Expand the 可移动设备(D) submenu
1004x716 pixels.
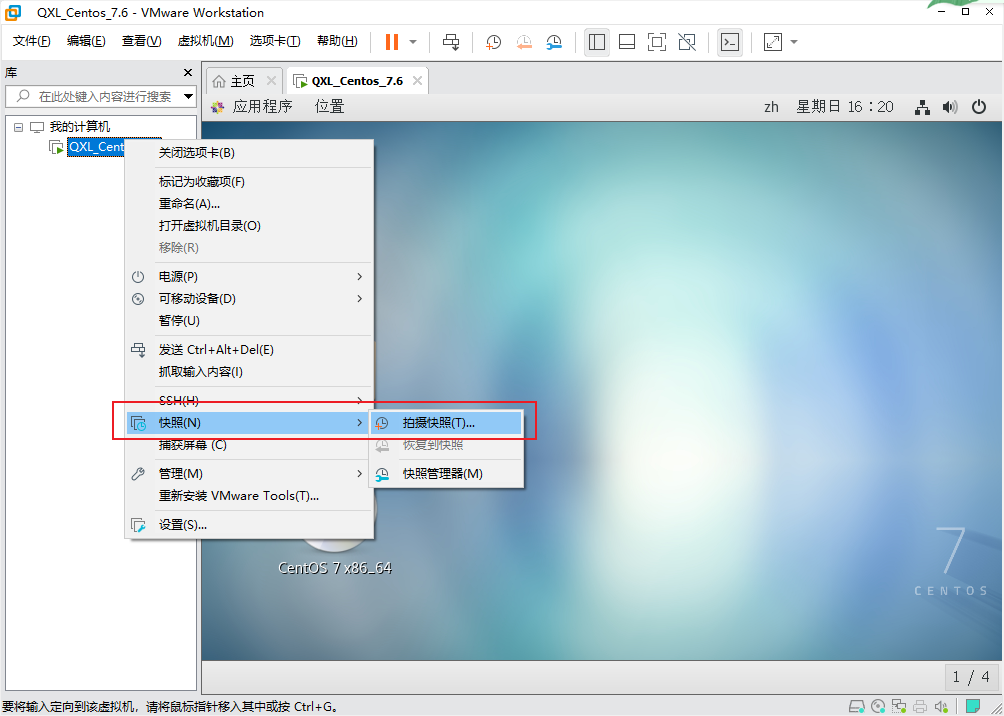[250, 298]
